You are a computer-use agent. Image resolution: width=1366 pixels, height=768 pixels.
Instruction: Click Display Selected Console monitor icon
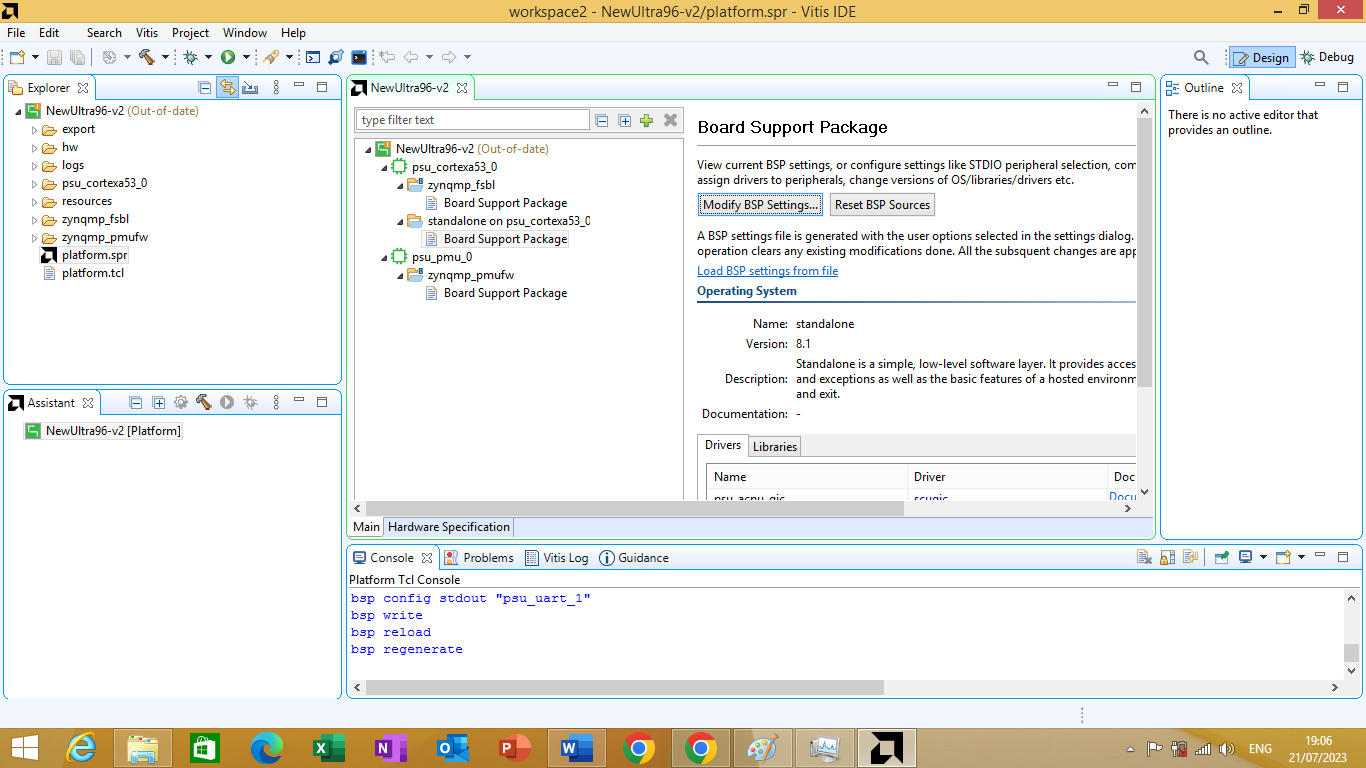pyautogui.click(x=1246, y=558)
